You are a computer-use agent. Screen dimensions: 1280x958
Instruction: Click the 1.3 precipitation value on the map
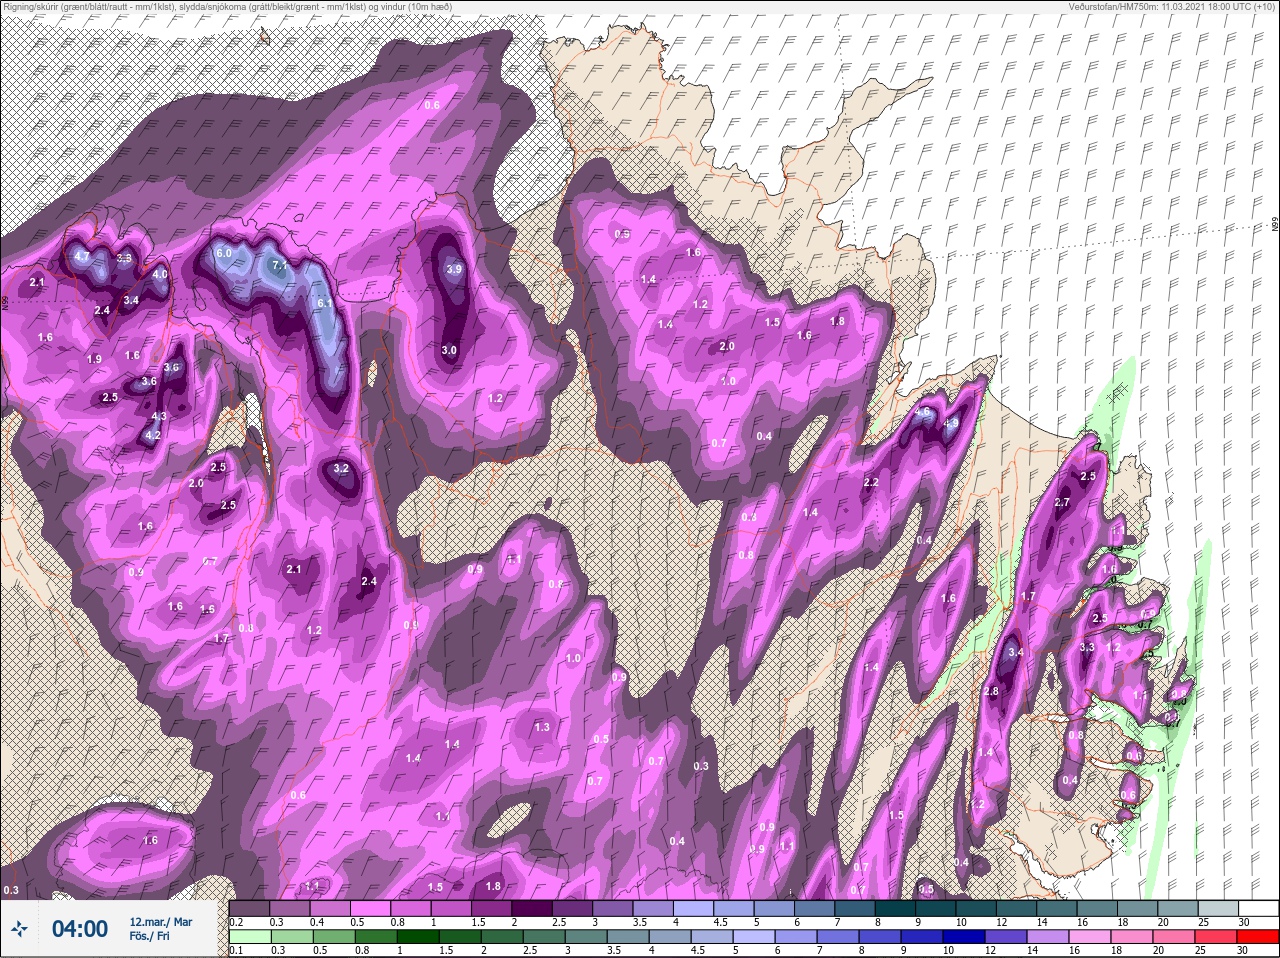tap(542, 727)
